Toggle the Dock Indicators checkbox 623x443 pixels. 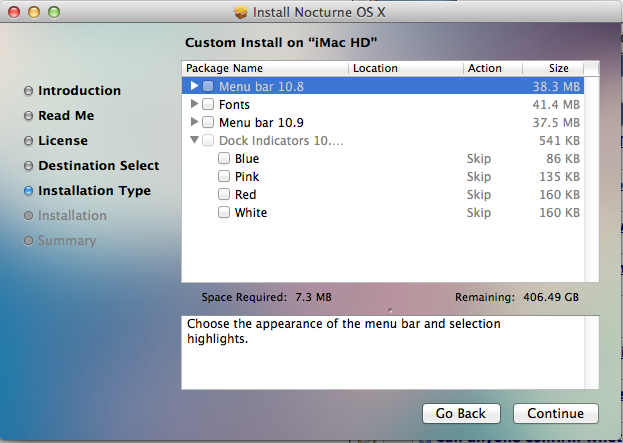[208, 140]
